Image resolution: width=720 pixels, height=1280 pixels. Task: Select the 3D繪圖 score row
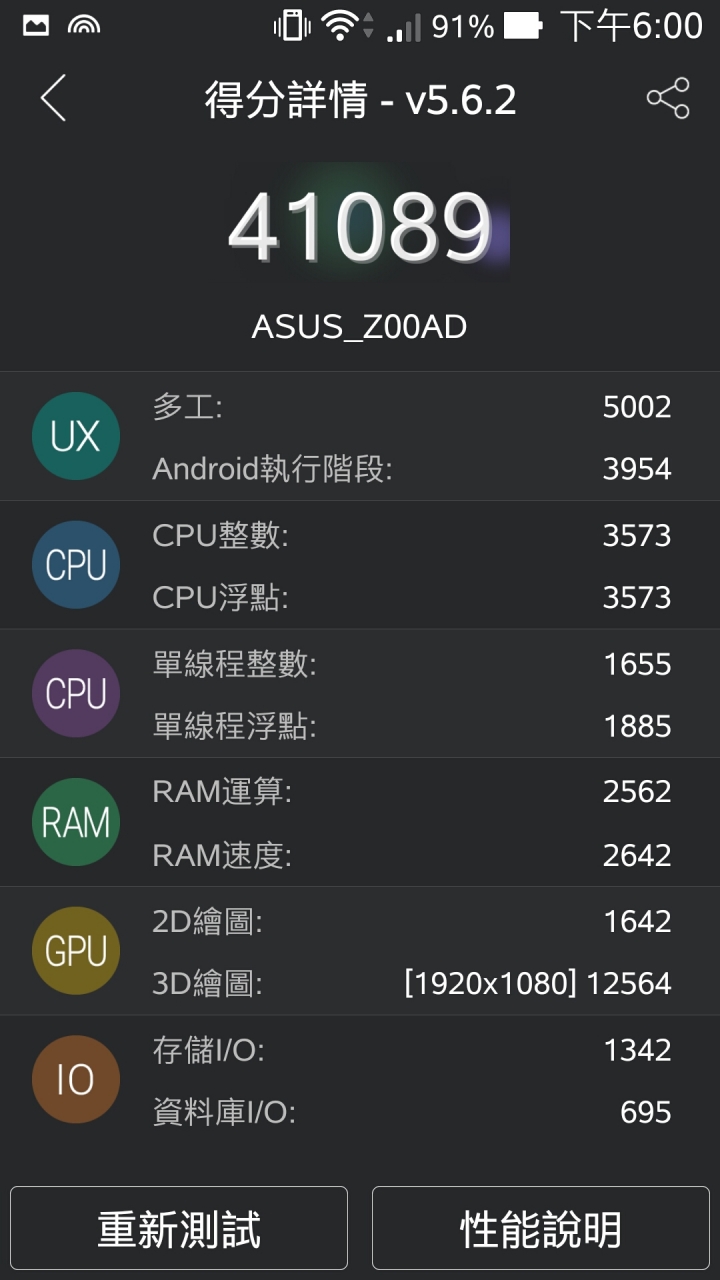(412, 983)
